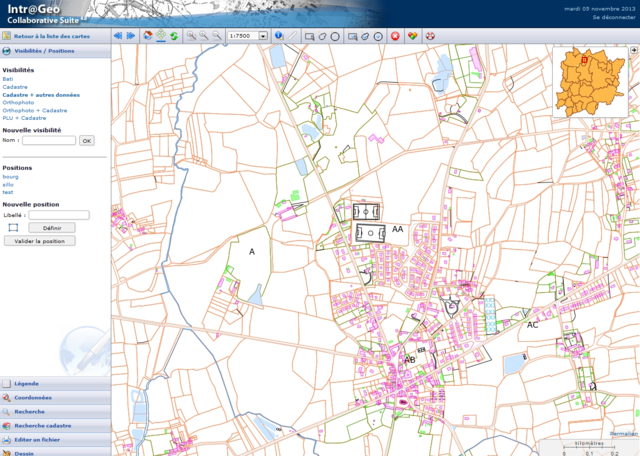Collapse the overview map with arrow icon
The width and height of the screenshot is (640, 456).
pyautogui.click(x=634, y=50)
